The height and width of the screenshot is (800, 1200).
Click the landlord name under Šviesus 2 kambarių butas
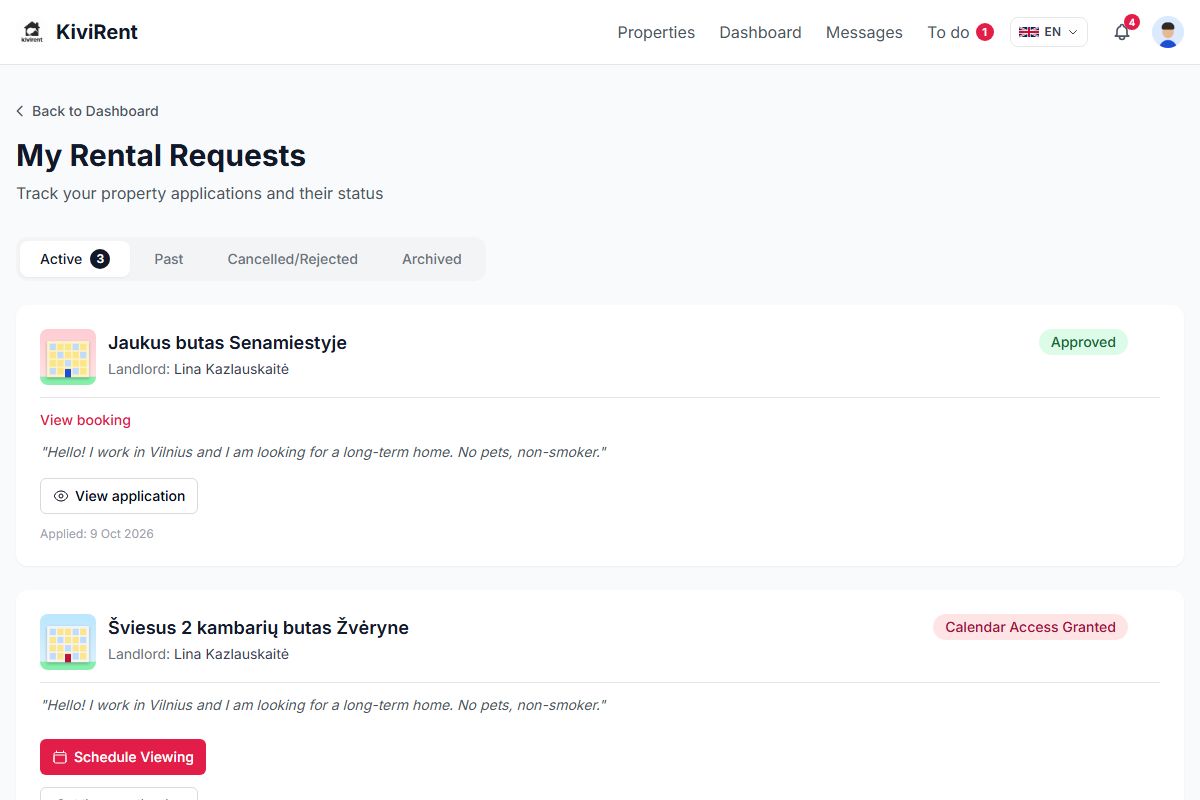(x=231, y=654)
